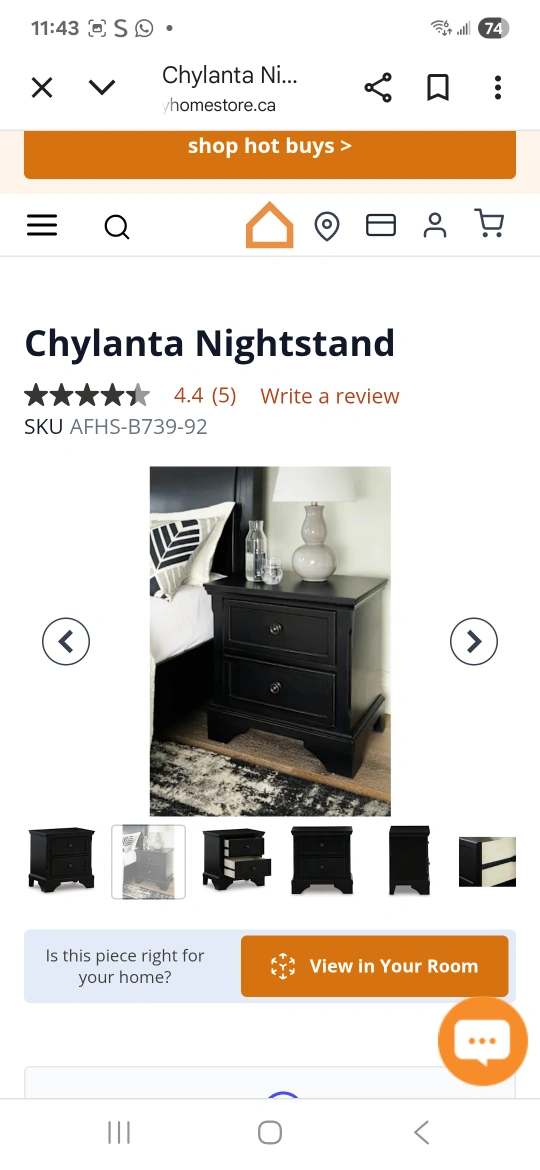Open the Write a review link
The width and height of the screenshot is (540, 1170).
[330, 395]
